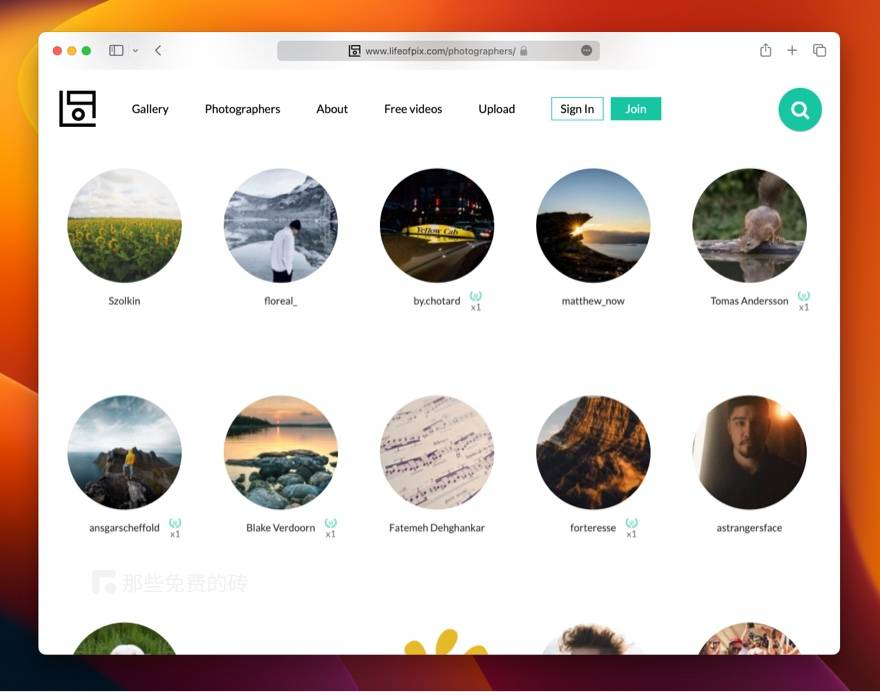Click the red close window button
Image resolution: width=880 pixels, height=692 pixels.
pos(57,51)
